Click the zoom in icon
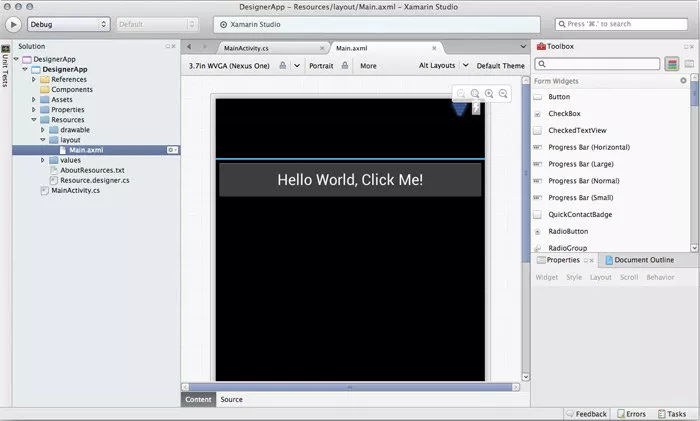This screenshot has height=421, width=700. coord(489,93)
